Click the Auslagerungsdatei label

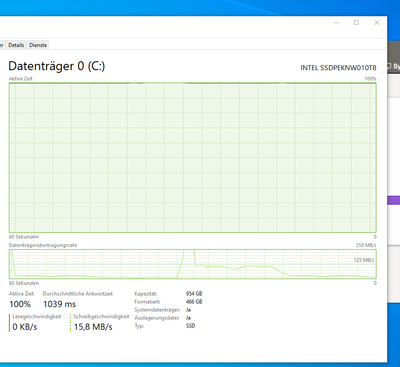coord(157,318)
